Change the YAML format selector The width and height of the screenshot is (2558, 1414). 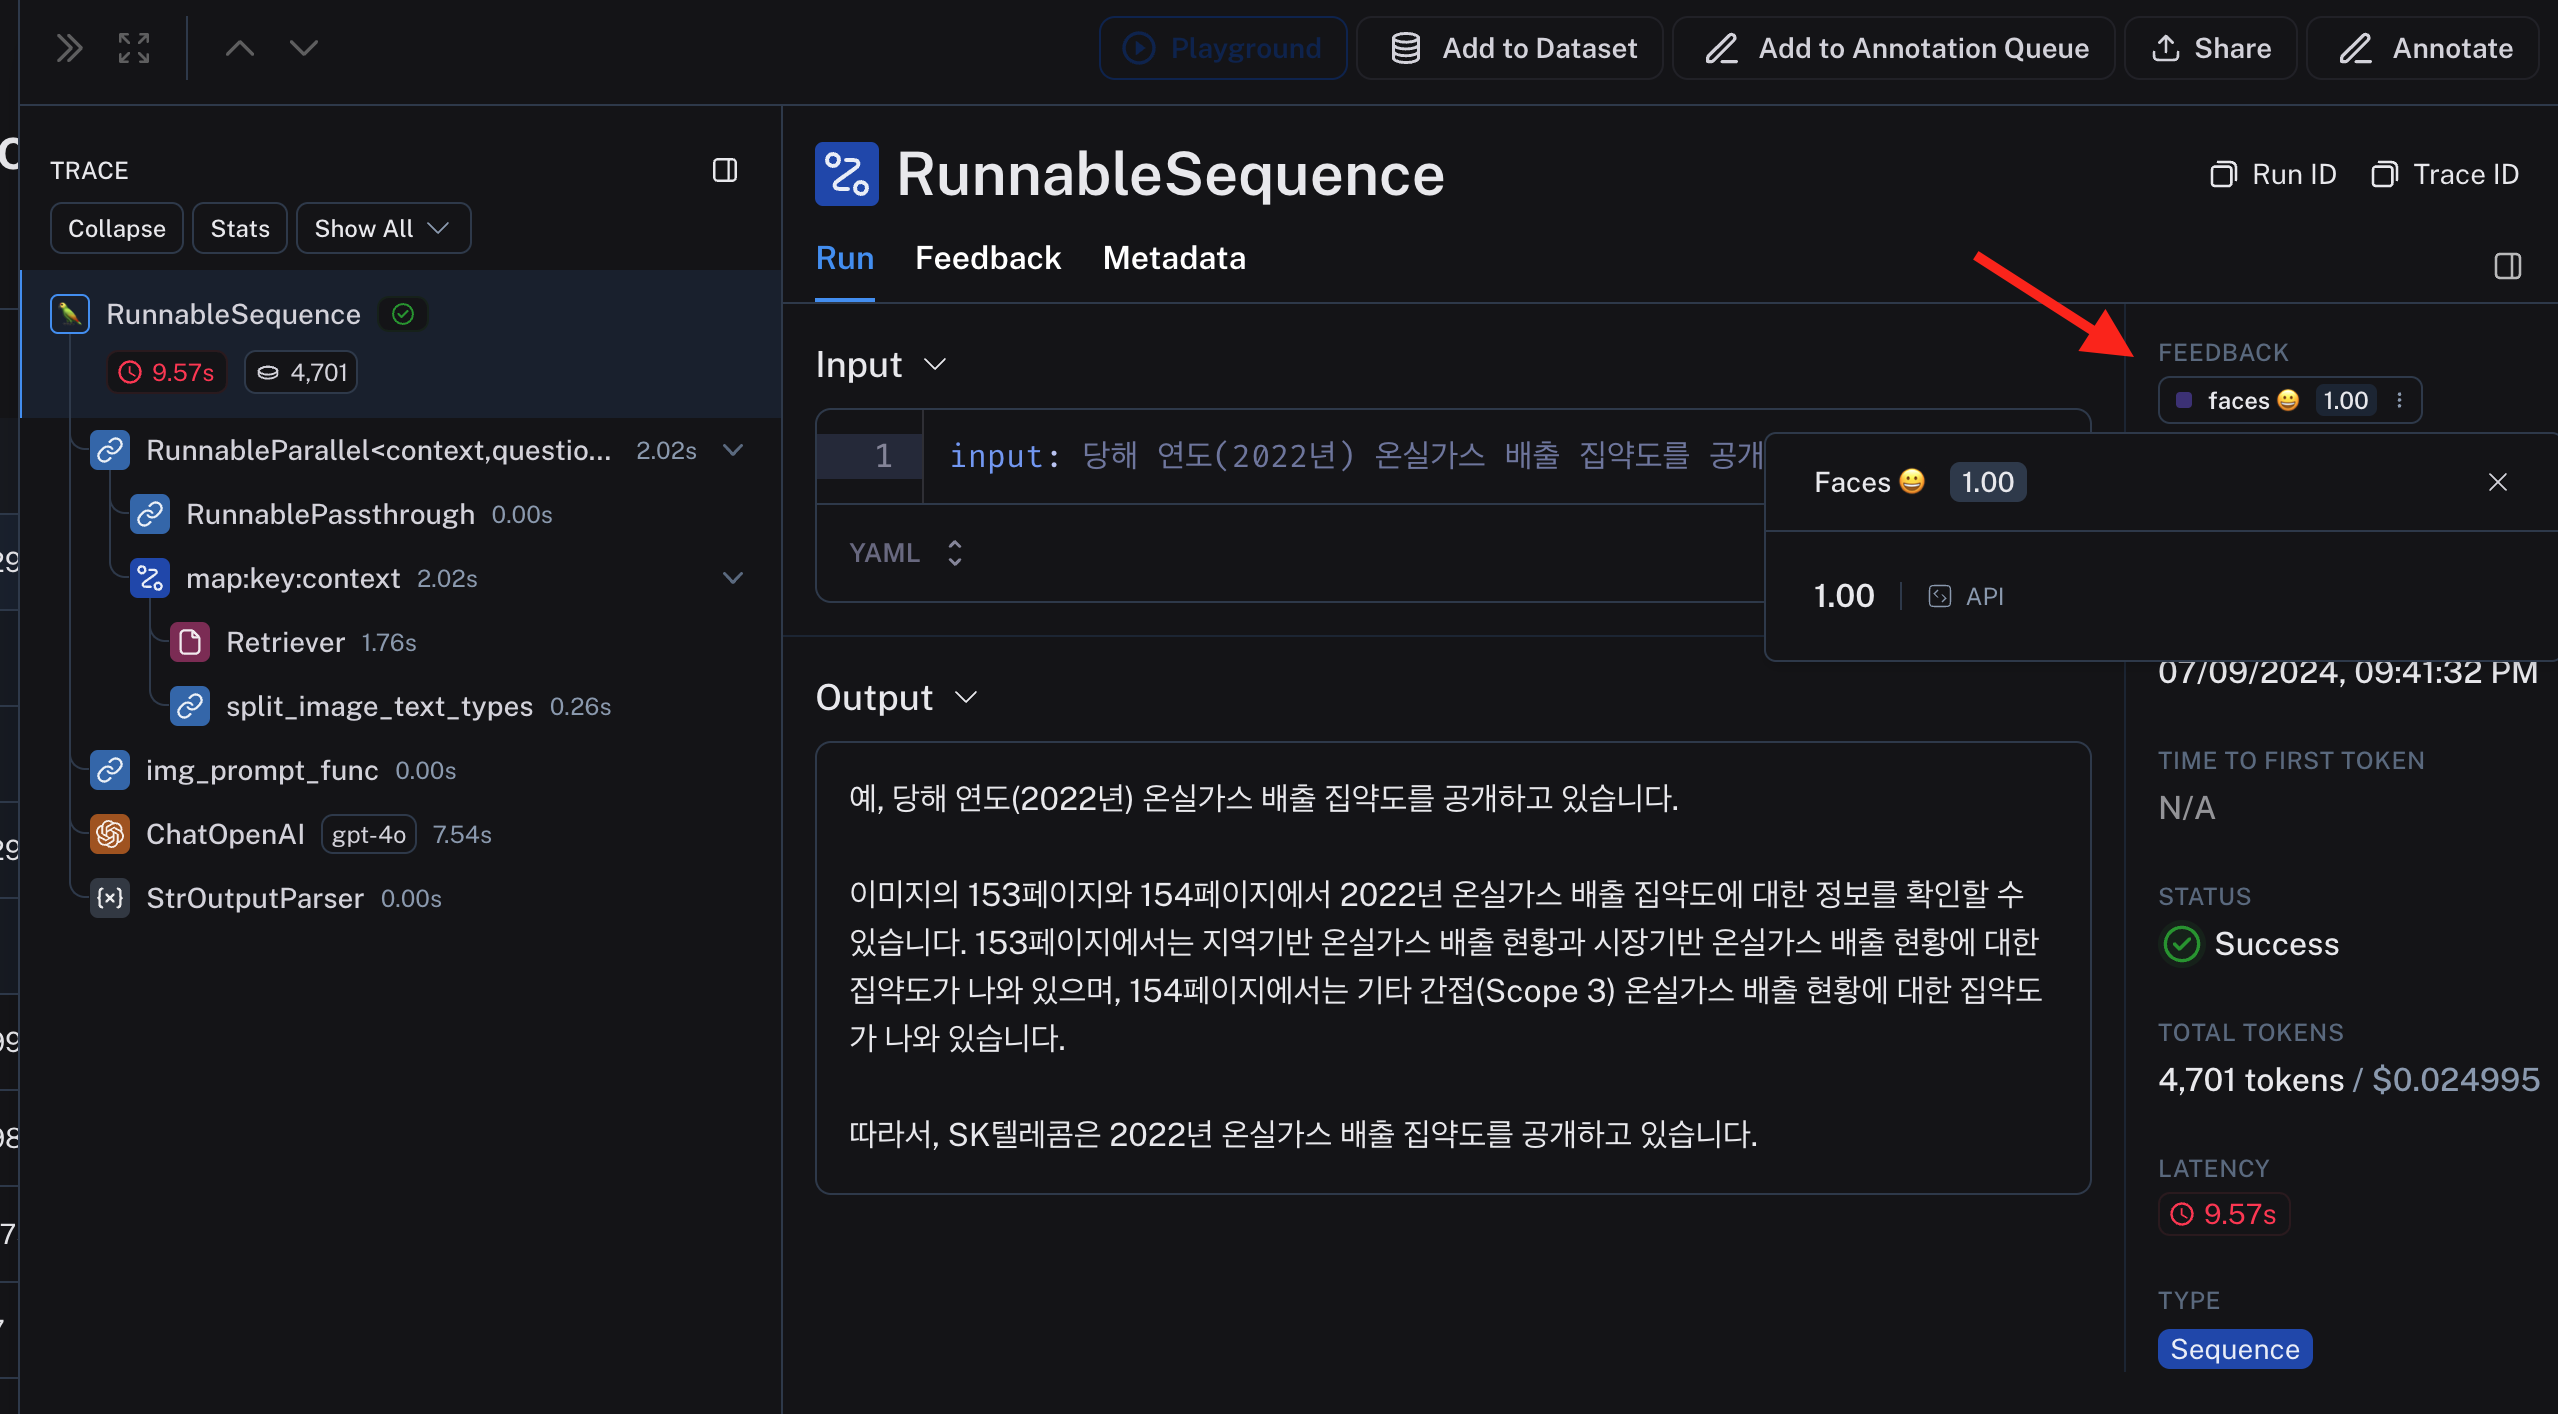coord(905,553)
